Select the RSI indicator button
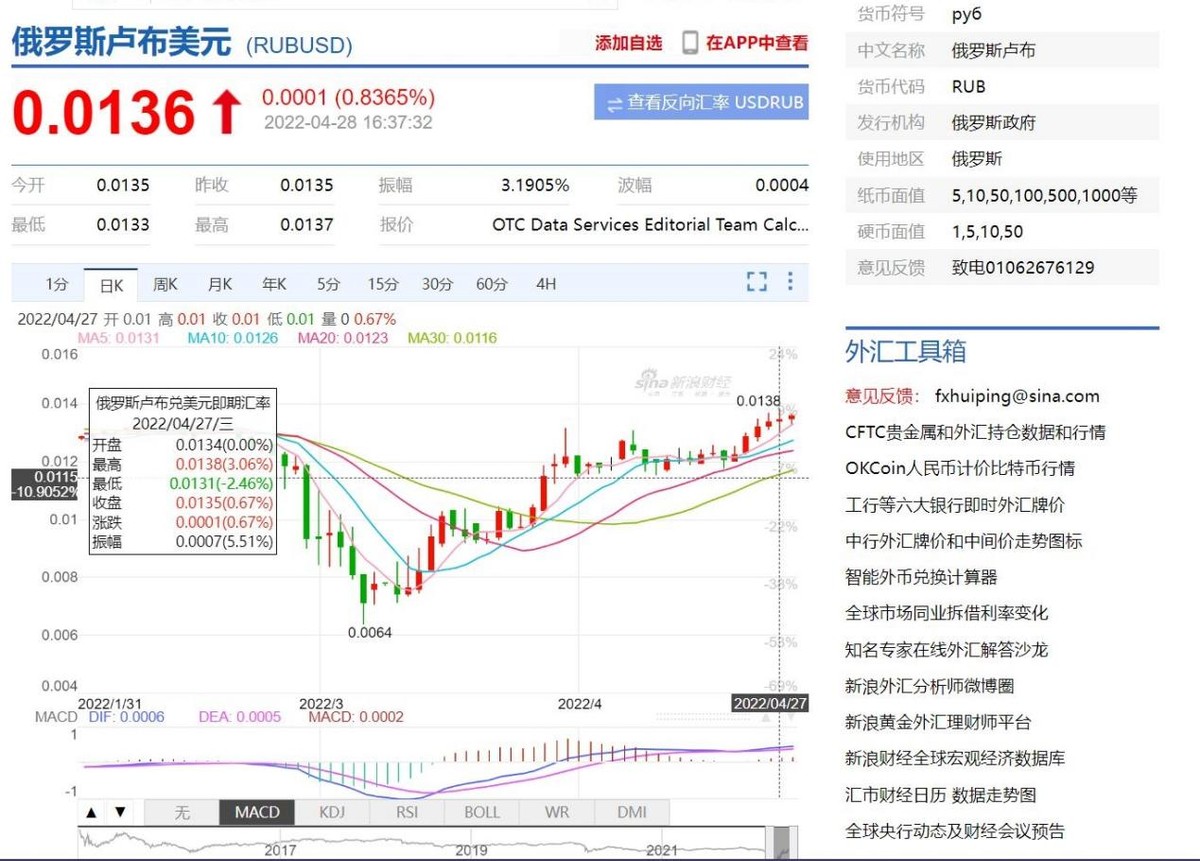 (407, 812)
